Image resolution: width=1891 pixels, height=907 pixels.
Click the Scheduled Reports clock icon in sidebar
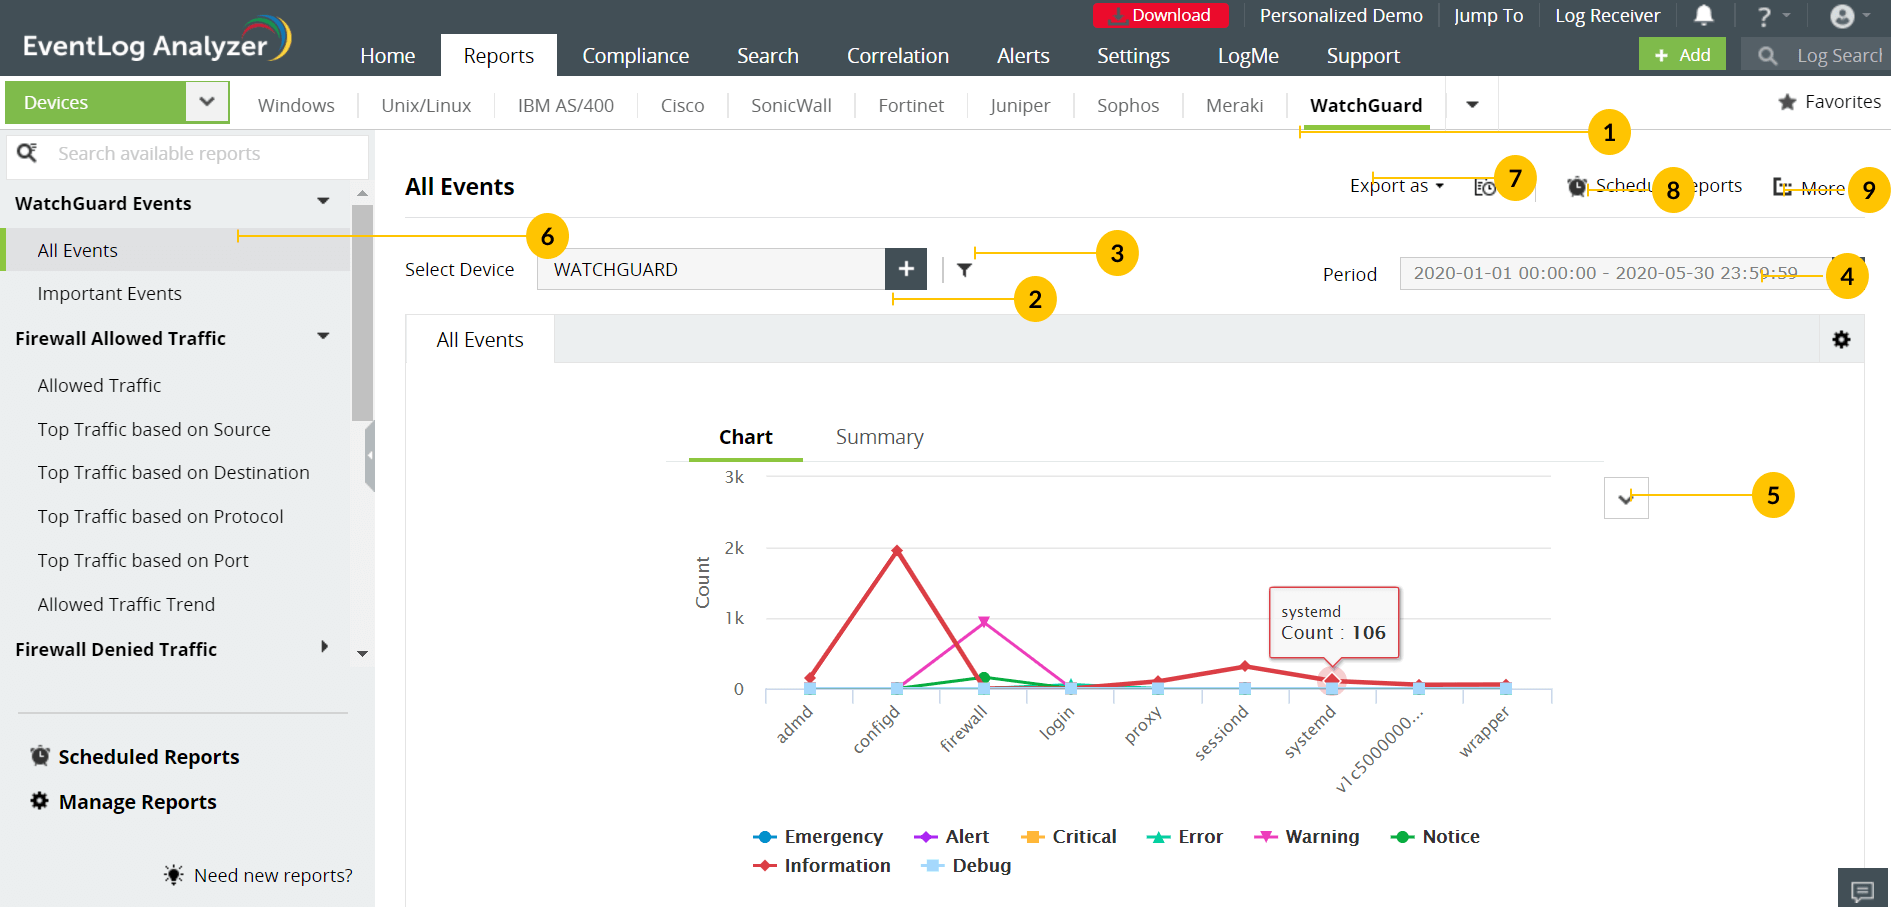pos(40,756)
